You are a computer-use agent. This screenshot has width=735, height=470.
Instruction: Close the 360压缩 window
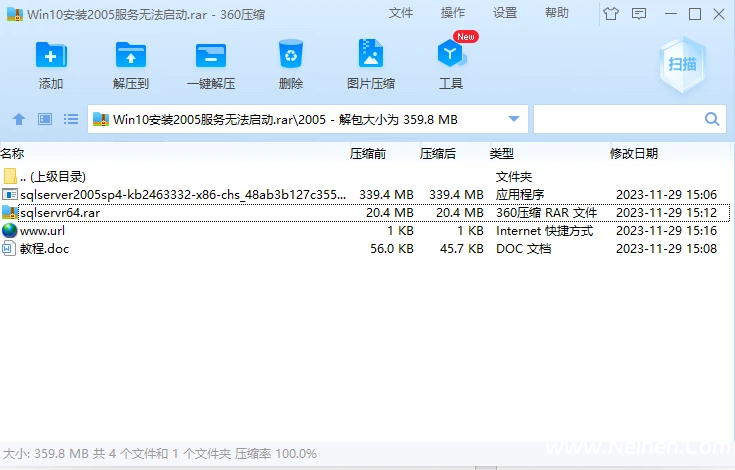719,14
